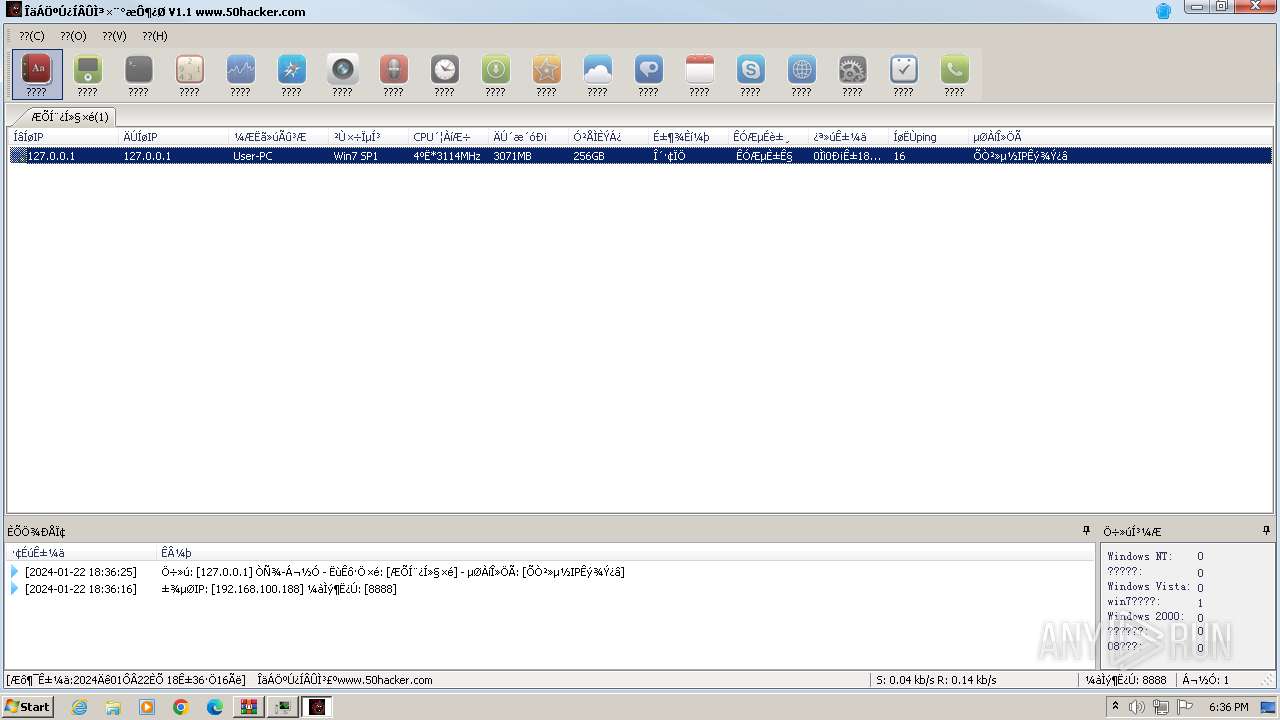Open the gray terminal console toolbar icon
Screen dimensions: 1280x720
[x=139, y=74]
